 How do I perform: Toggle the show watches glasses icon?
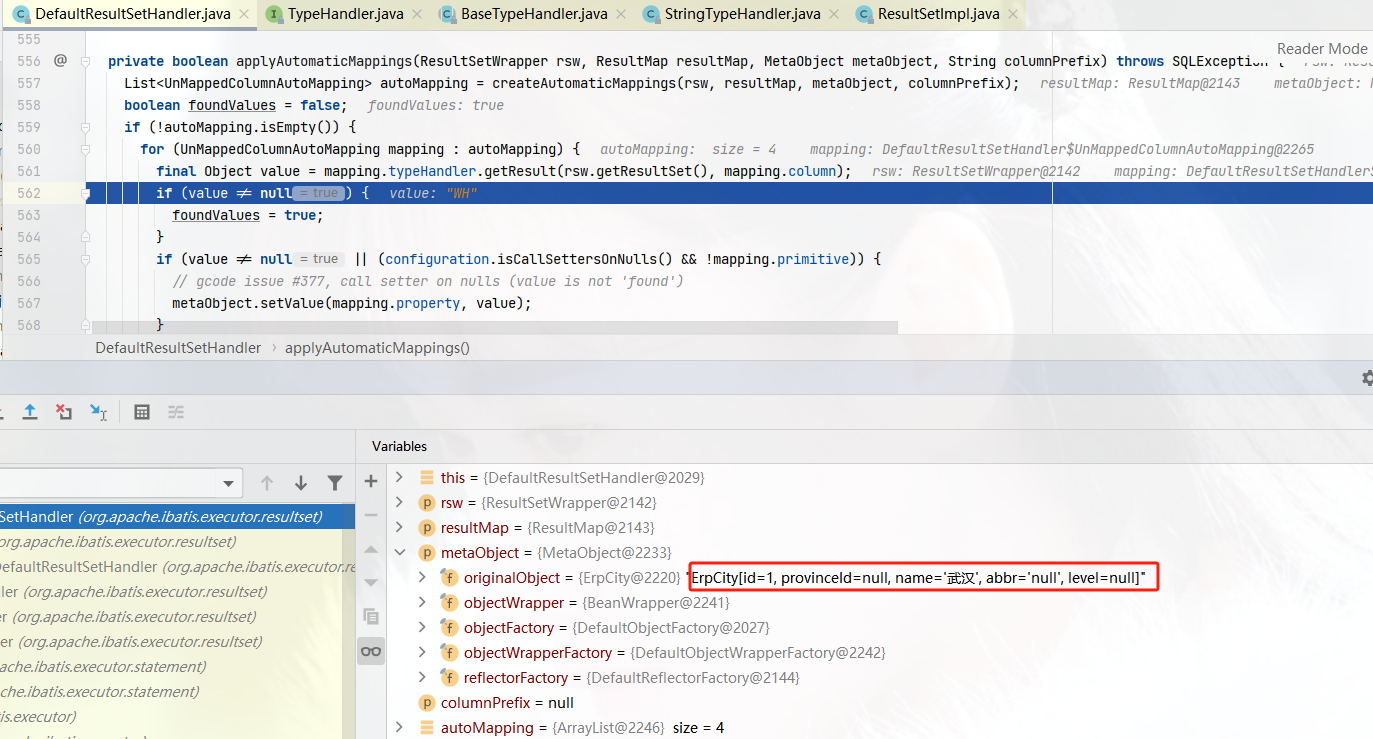pos(371,651)
